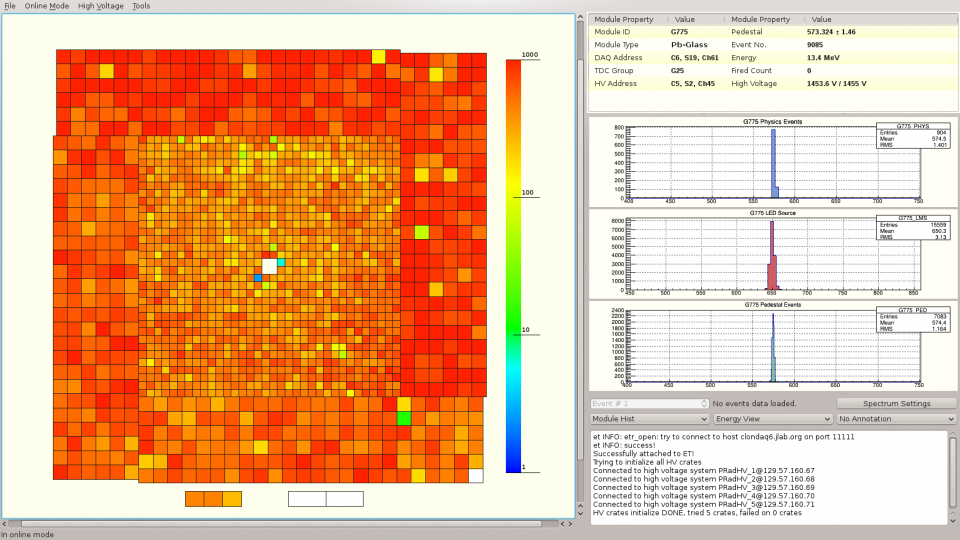Click the left scroll arrow under detector view
Screen dimensions: 960x540
[4, 524]
